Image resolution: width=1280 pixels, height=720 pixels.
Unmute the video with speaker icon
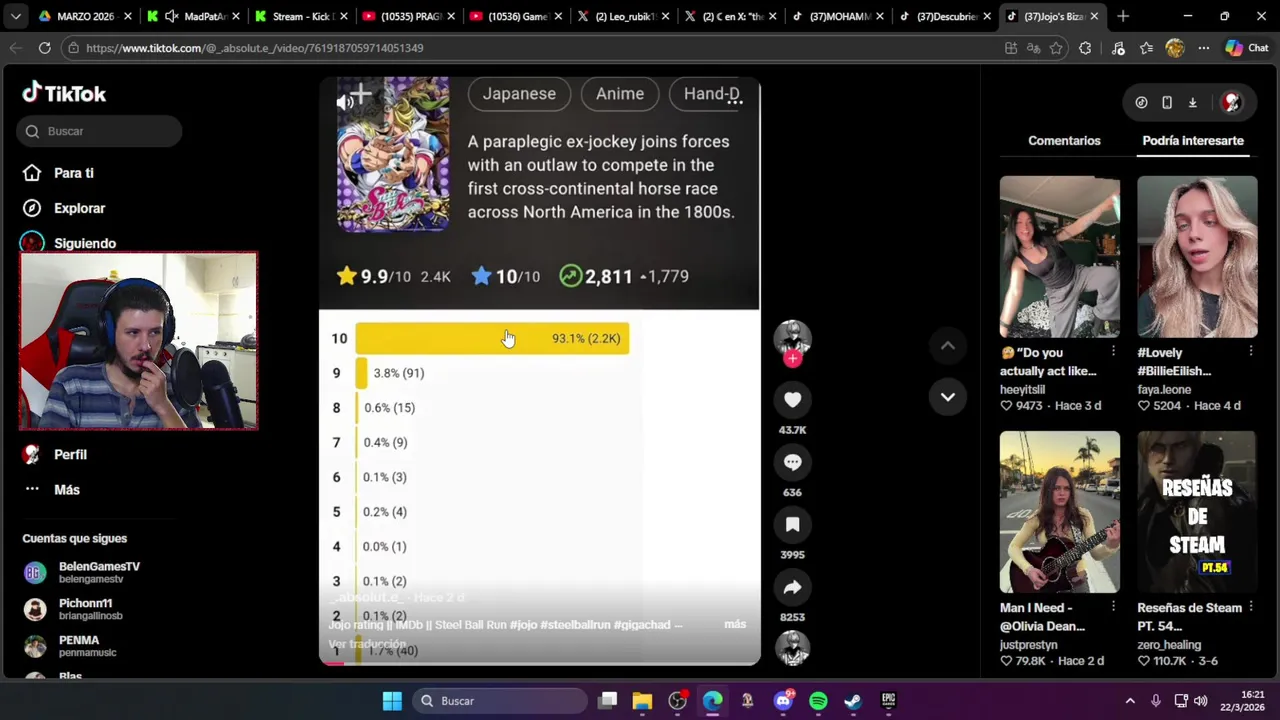coord(345,101)
